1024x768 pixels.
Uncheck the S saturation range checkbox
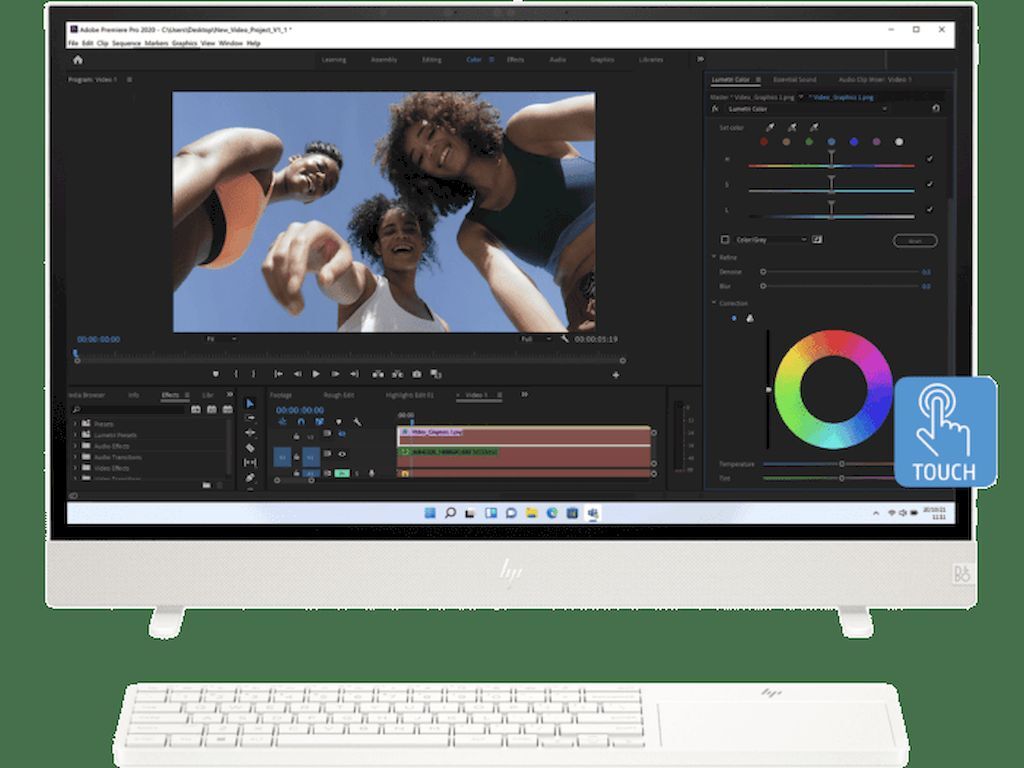(x=929, y=184)
